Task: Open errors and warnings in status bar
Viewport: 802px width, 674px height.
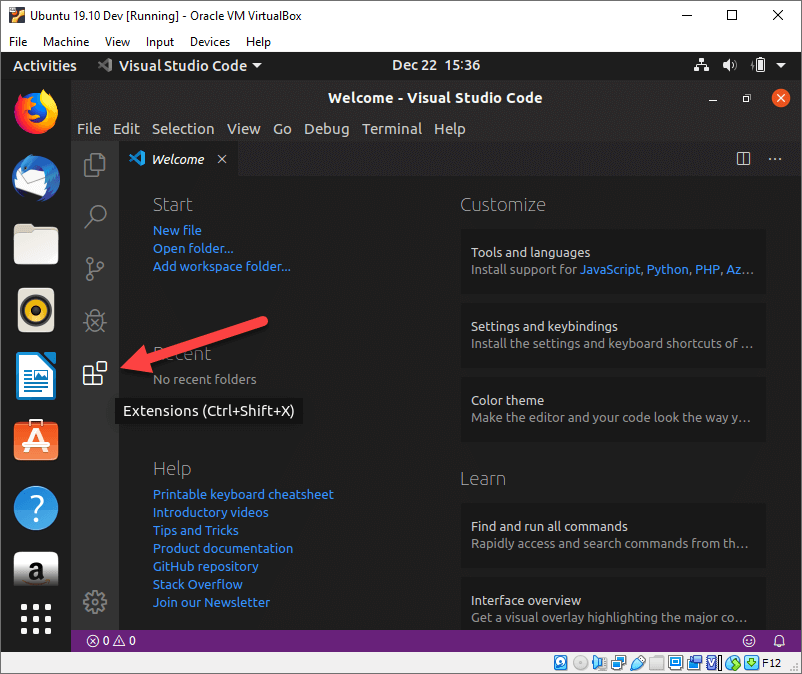Action: (111, 641)
